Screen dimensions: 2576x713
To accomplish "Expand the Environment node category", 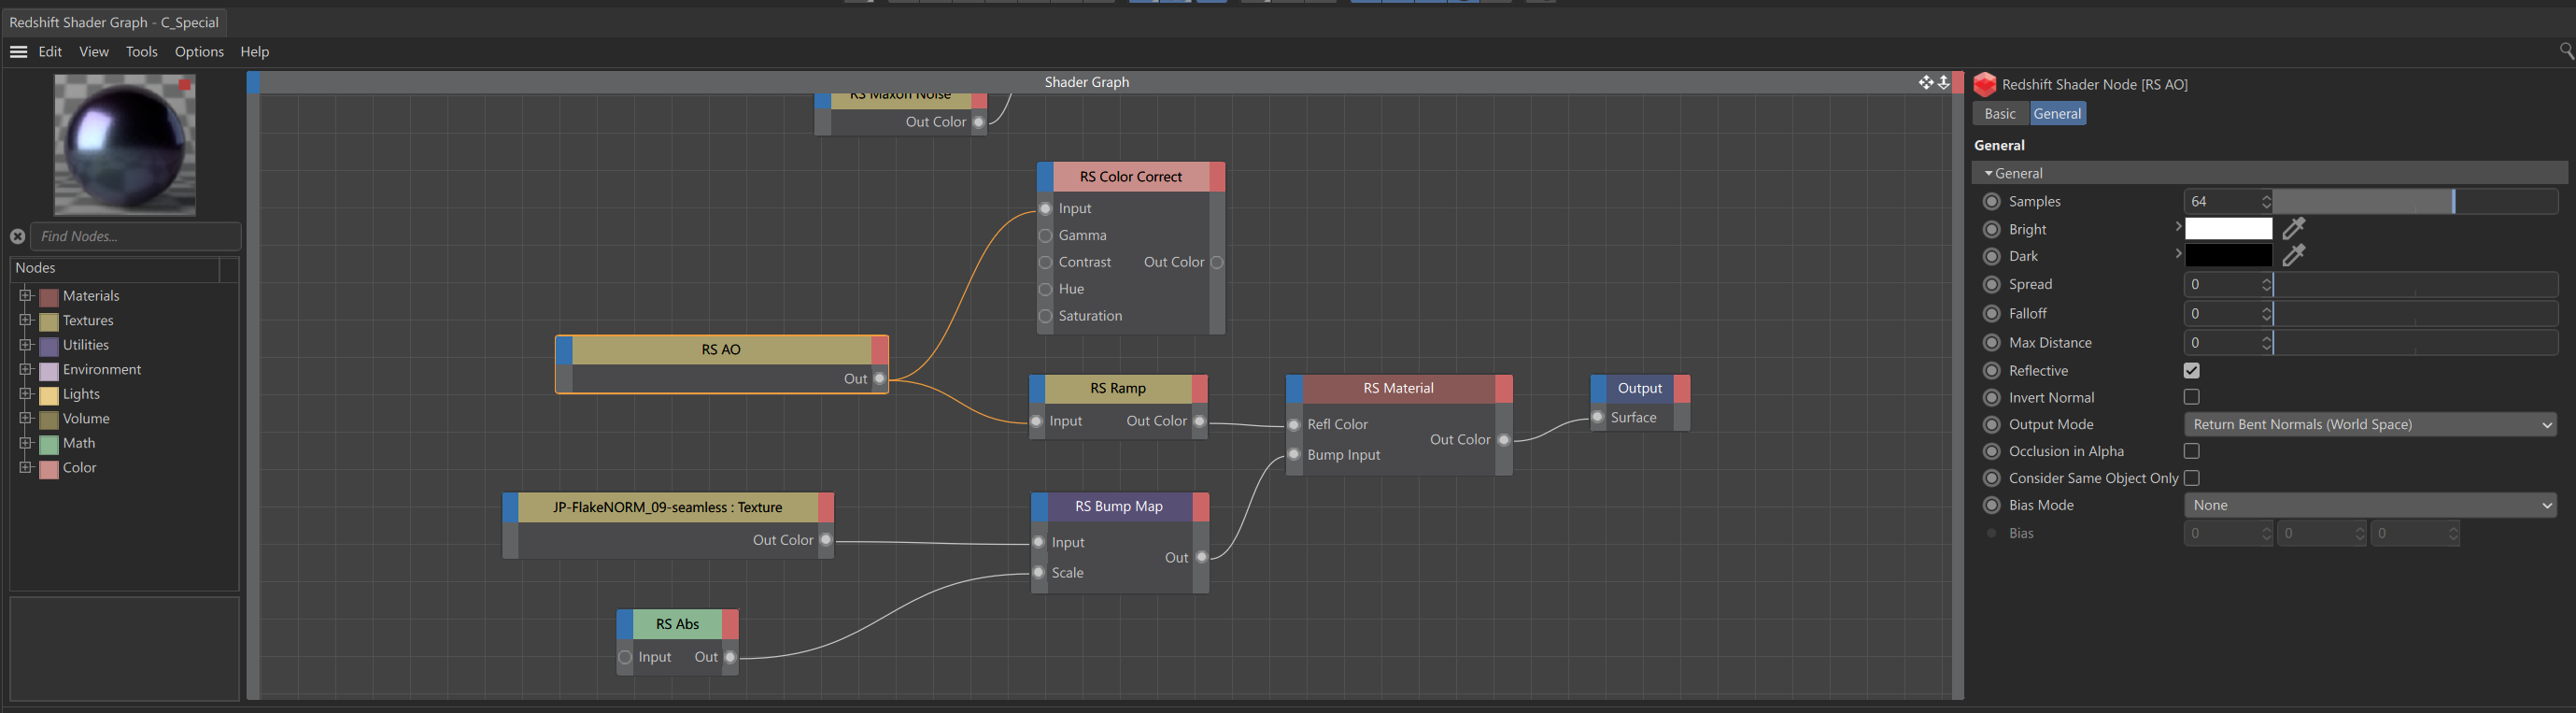I will tap(26, 369).
